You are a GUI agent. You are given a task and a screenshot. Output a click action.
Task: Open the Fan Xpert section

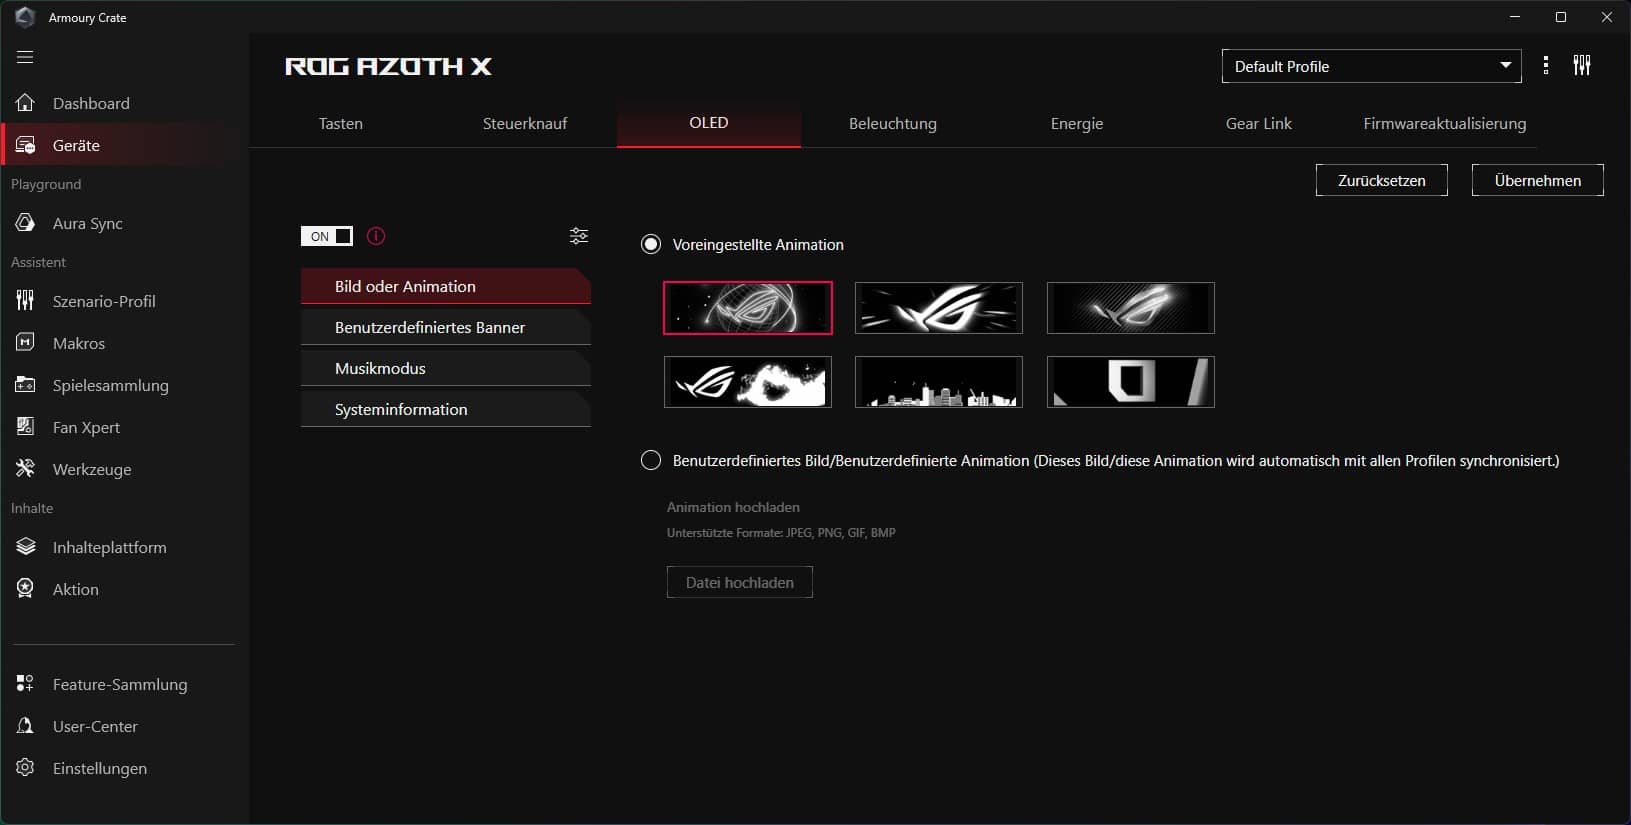(86, 427)
